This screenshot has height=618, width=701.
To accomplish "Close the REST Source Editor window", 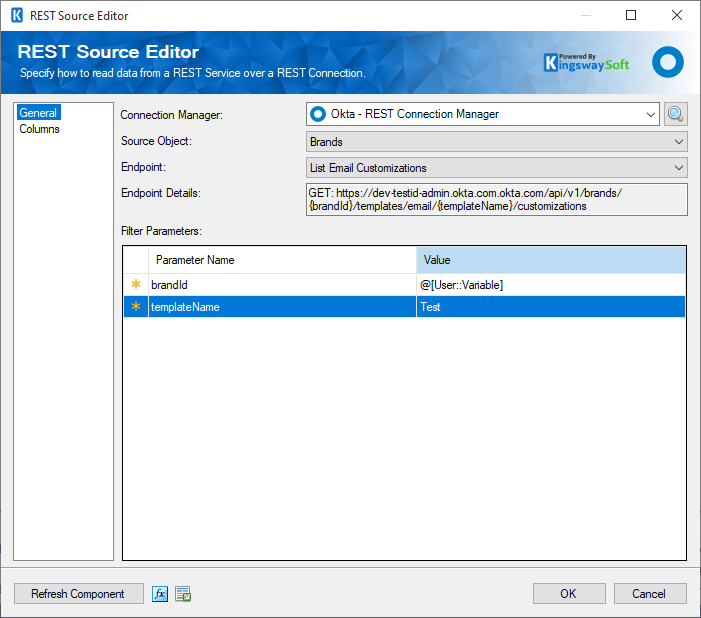I will [676, 15].
